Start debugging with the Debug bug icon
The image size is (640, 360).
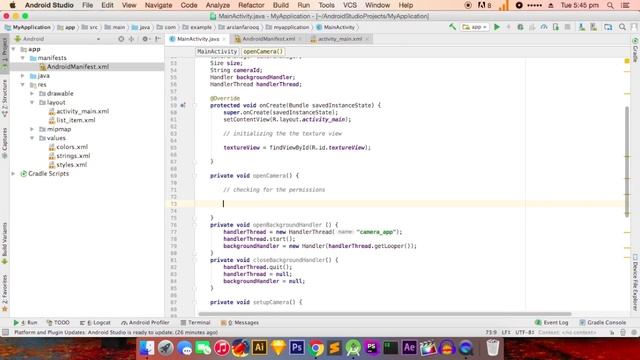pyautogui.click(x=520, y=27)
